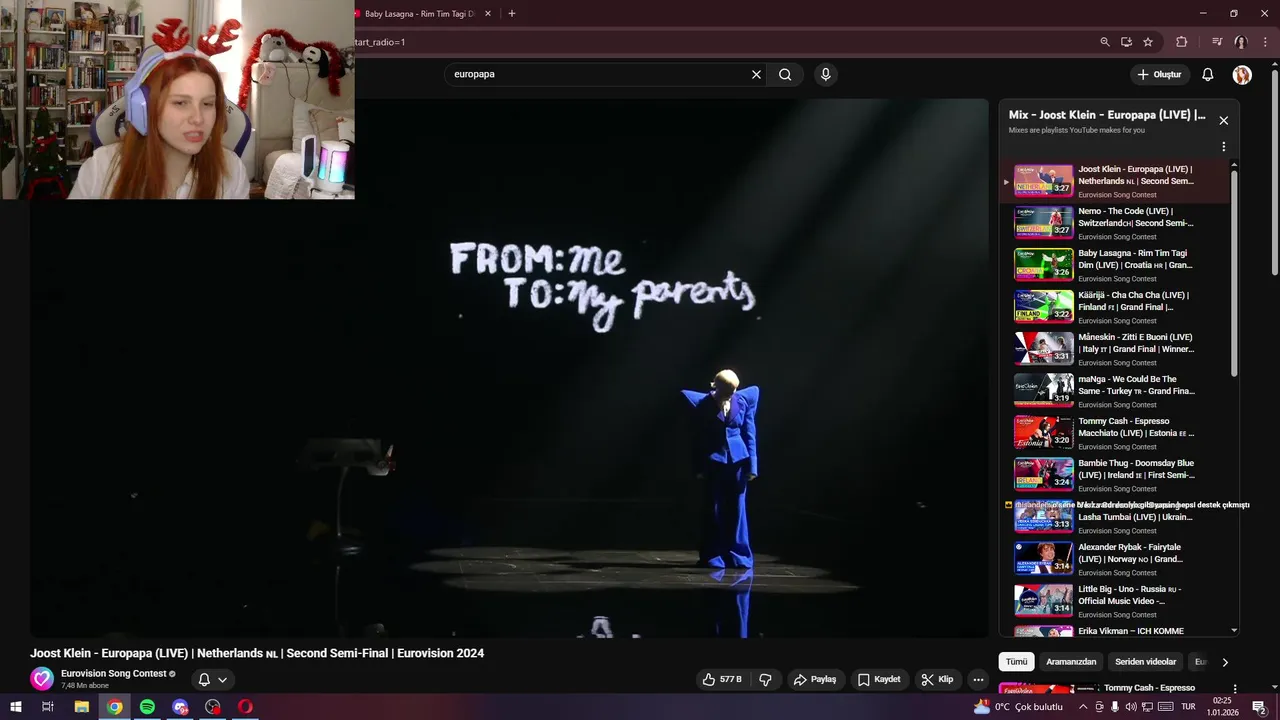Start voice search with the microphone
The image size is (1280, 720).
pyautogui.click(x=825, y=74)
